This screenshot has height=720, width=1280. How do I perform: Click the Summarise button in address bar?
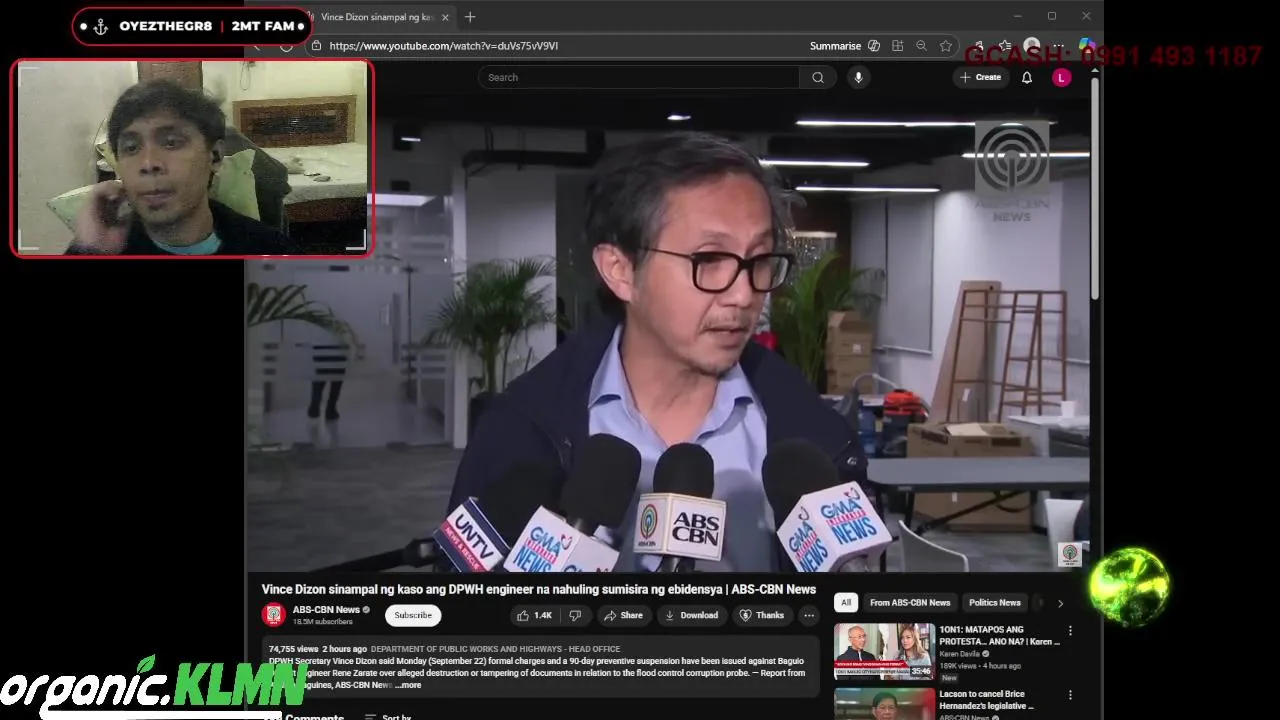point(835,46)
